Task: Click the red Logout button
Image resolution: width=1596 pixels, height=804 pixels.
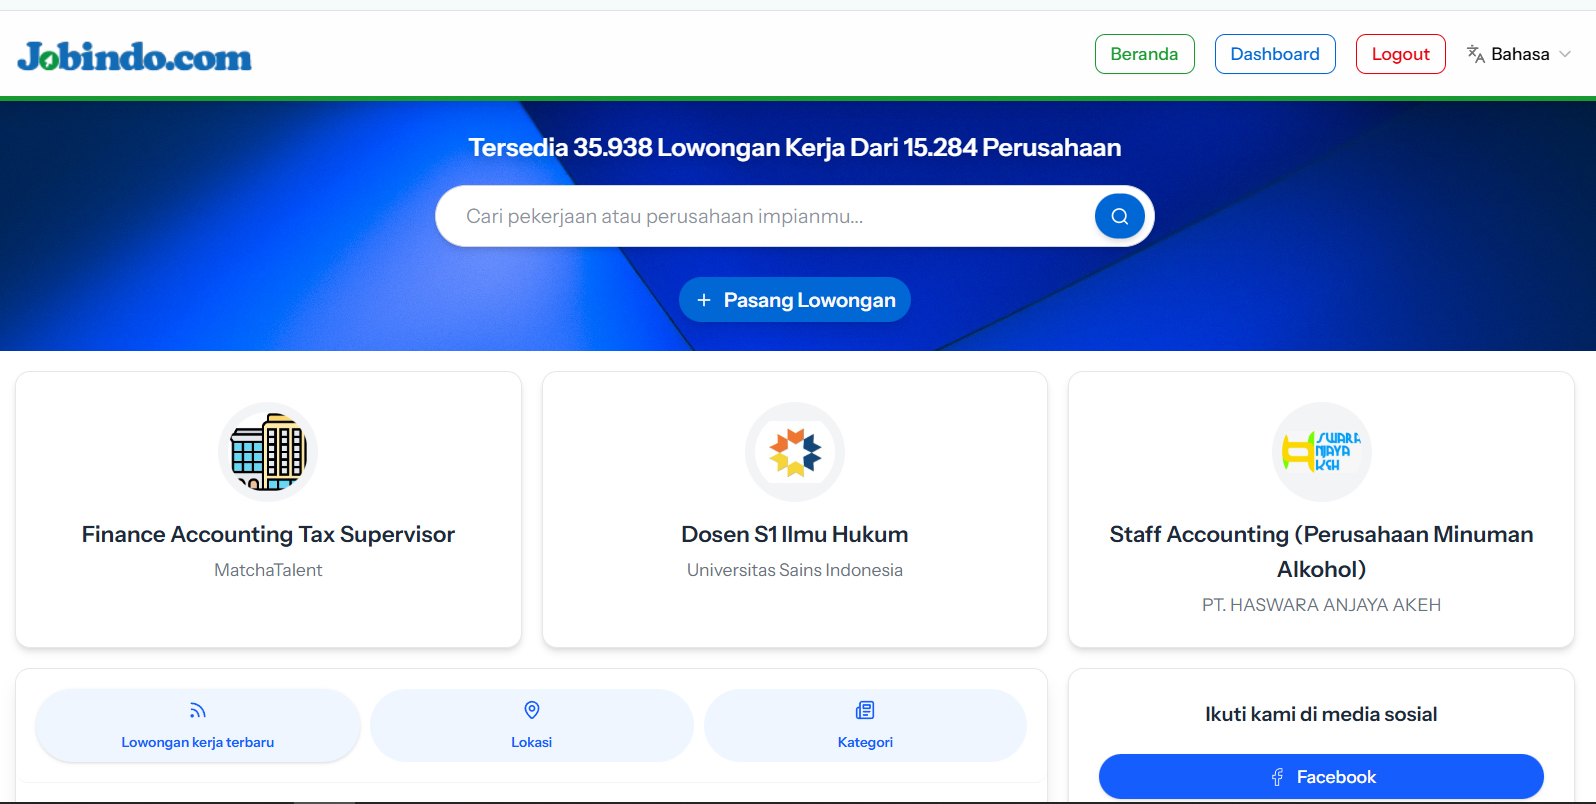Action: (1400, 54)
